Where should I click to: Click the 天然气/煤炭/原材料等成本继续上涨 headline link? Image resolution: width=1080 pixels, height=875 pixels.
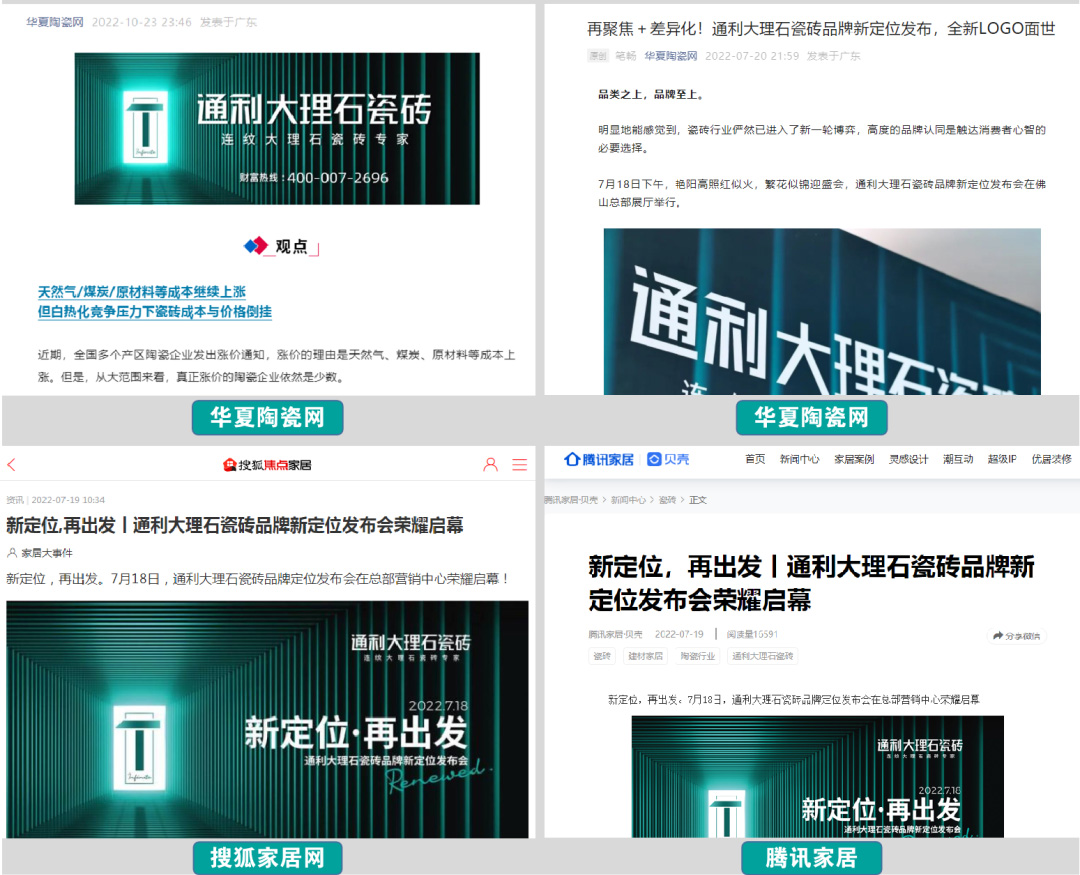click(142, 292)
